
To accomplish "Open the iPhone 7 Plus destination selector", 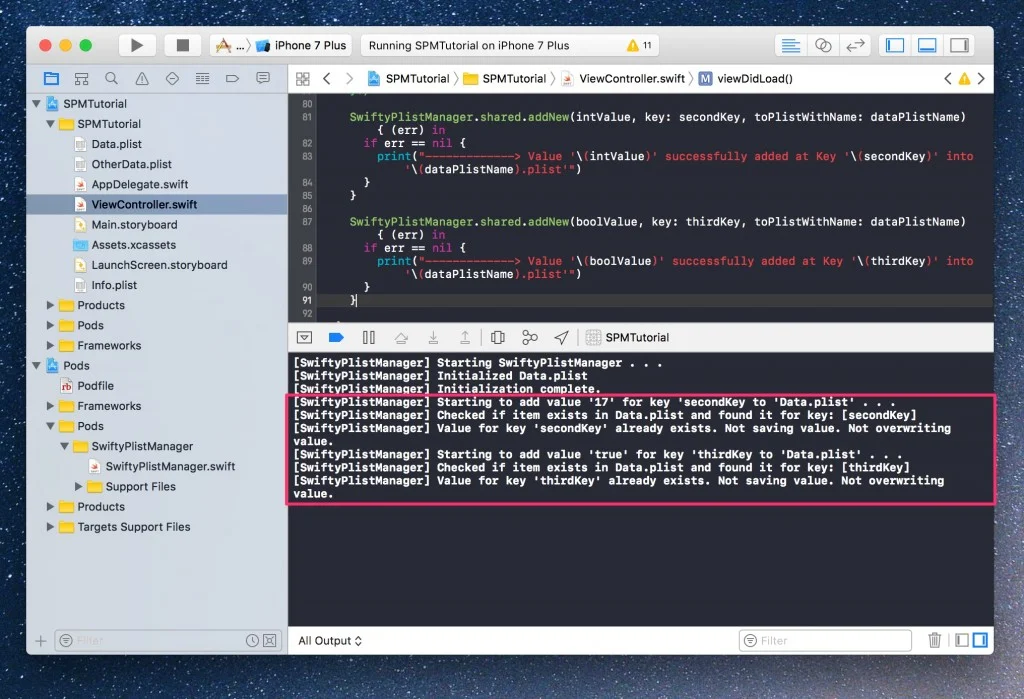I will (x=302, y=45).
